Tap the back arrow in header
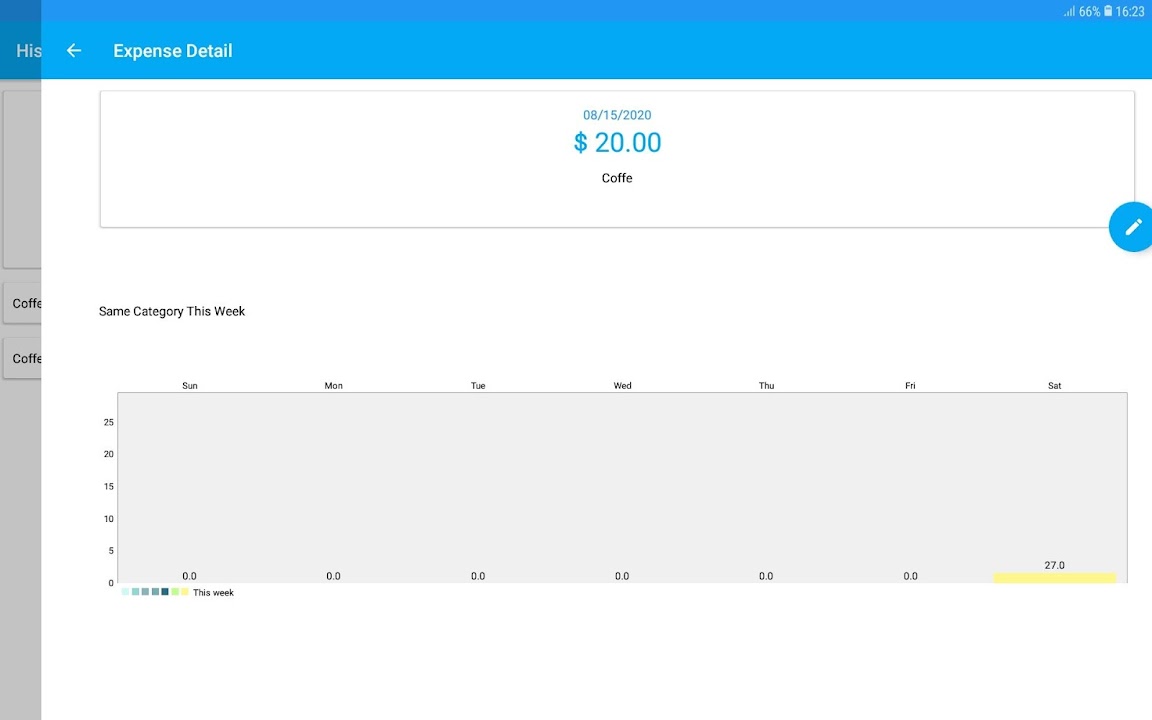Image resolution: width=1152 pixels, height=720 pixels. click(74, 51)
